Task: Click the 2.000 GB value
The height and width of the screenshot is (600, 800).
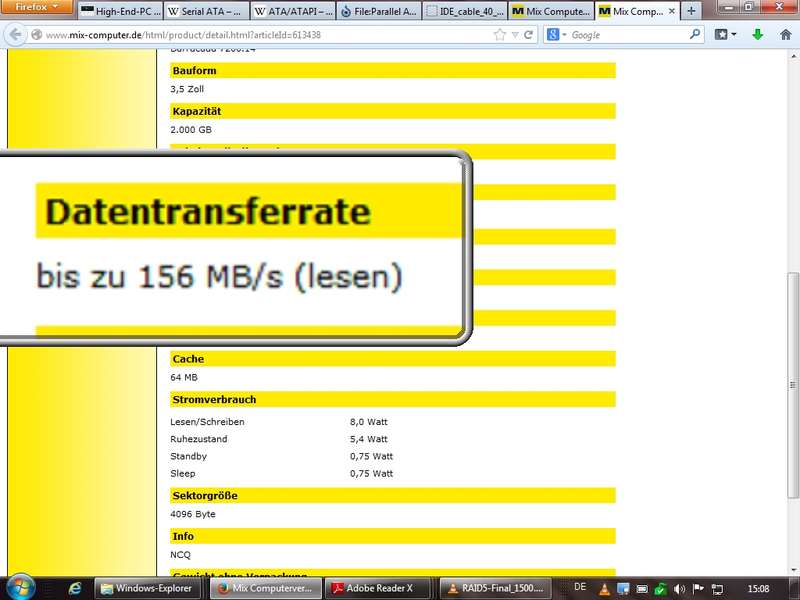Action: [x=191, y=130]
